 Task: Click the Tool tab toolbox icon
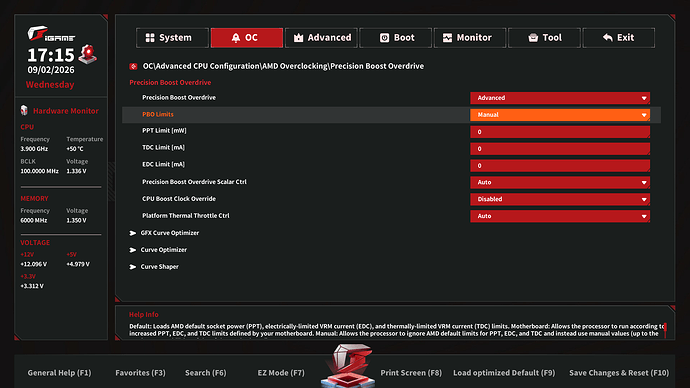pyautogui.click(x=533, y=38)
